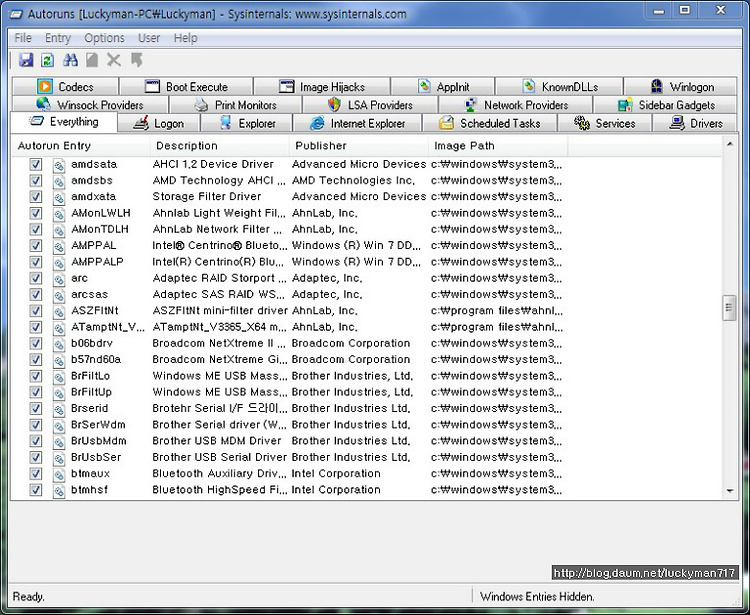Select the BrUsbSer entry name
The image size is (750, 615).
tap(96, 457)
